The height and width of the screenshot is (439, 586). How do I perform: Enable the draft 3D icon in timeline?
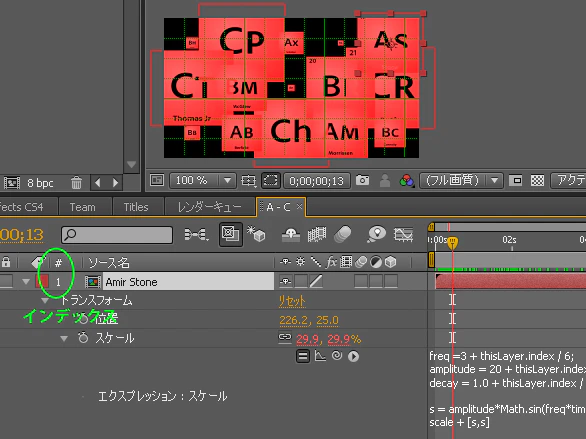click(256, 234)
